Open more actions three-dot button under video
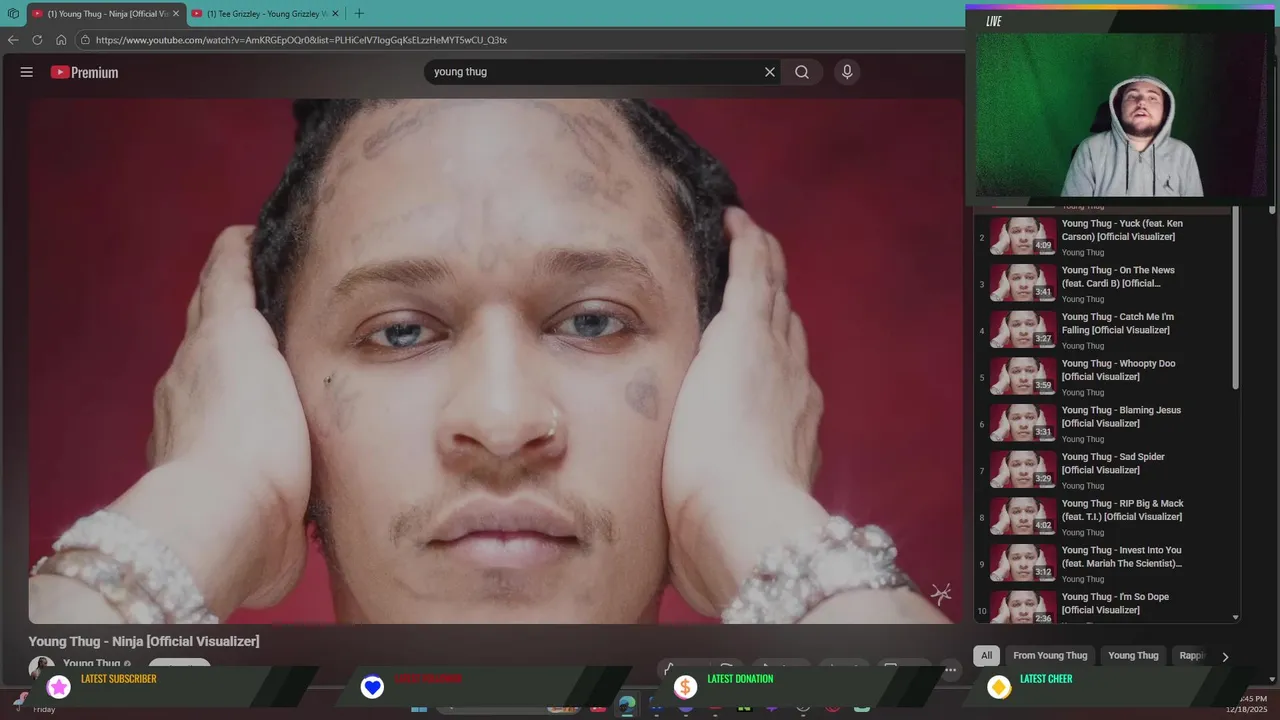This screenshot has width=1280, height=720. (950, 670)
